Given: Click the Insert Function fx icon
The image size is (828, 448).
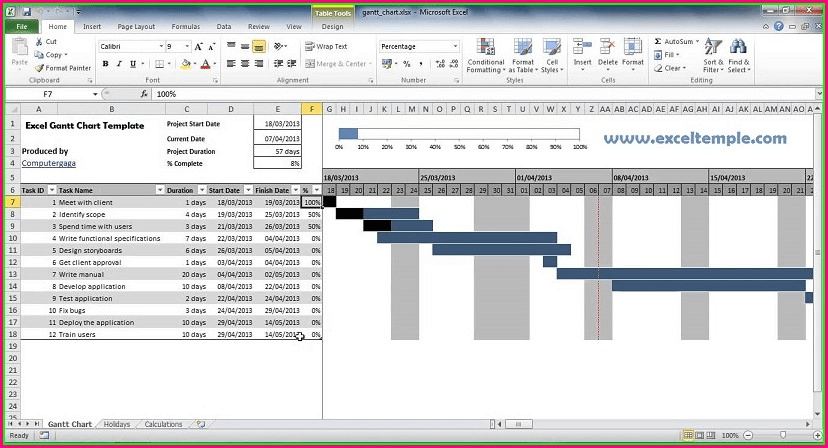Looking at the screenshot, I should tap(144, 94).
